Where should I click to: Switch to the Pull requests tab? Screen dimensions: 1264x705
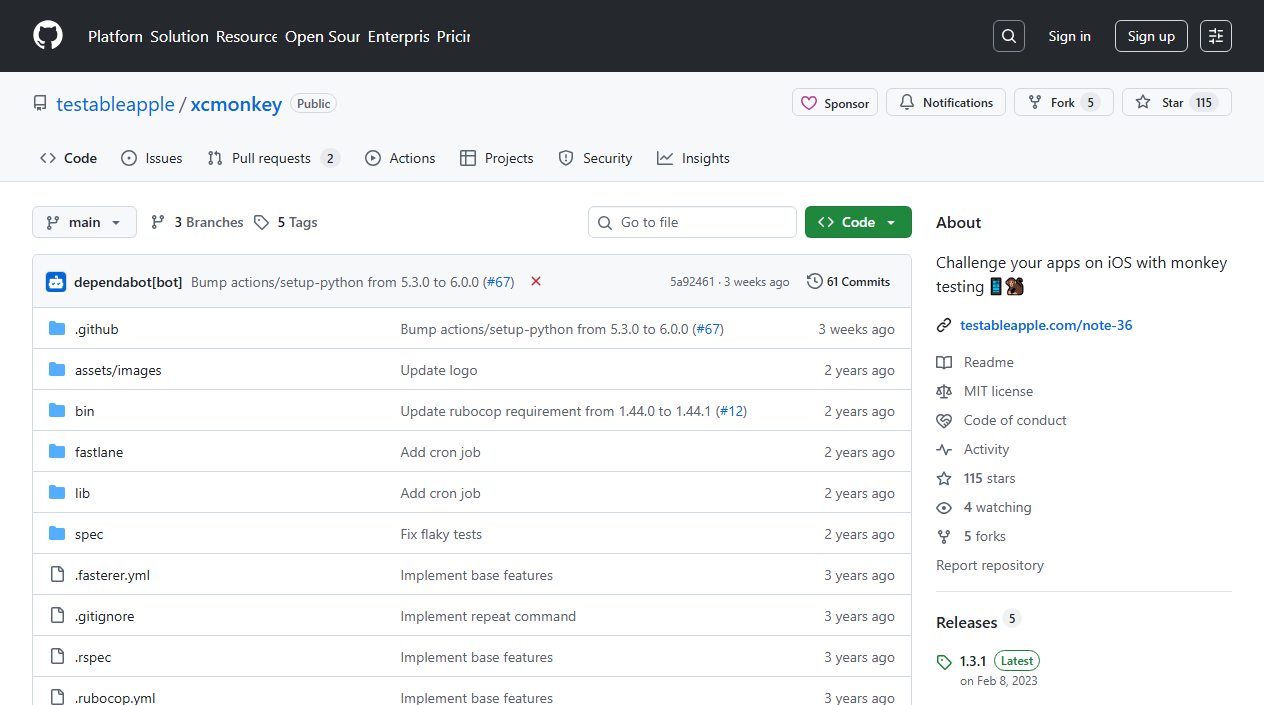[x=273, y=158]
